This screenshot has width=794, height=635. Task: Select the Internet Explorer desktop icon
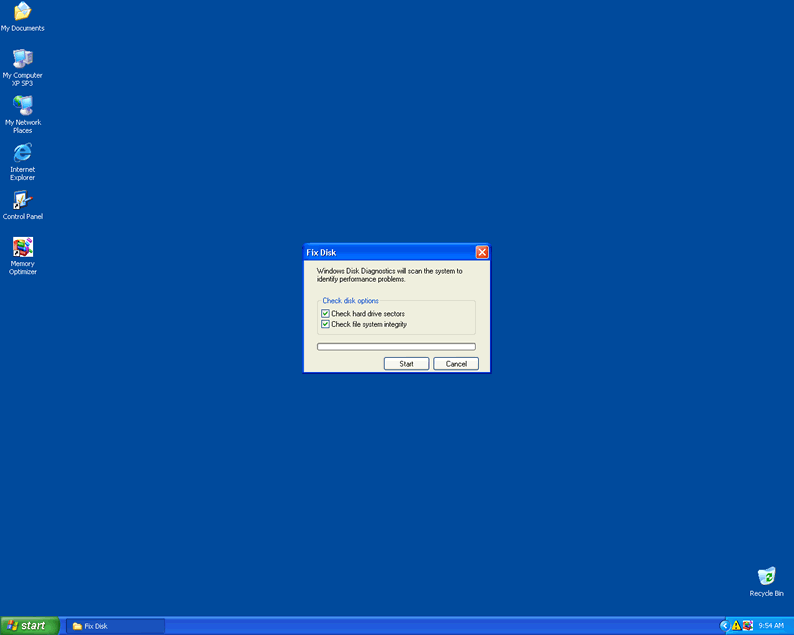22,153
